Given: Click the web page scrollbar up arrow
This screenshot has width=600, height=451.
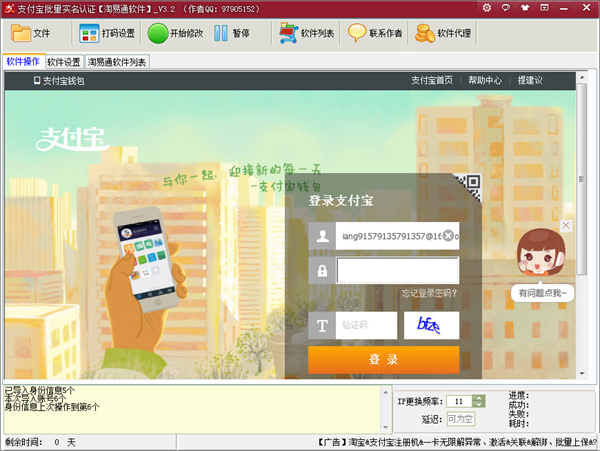Looking at the screenshot, I should tap(582, 78).
